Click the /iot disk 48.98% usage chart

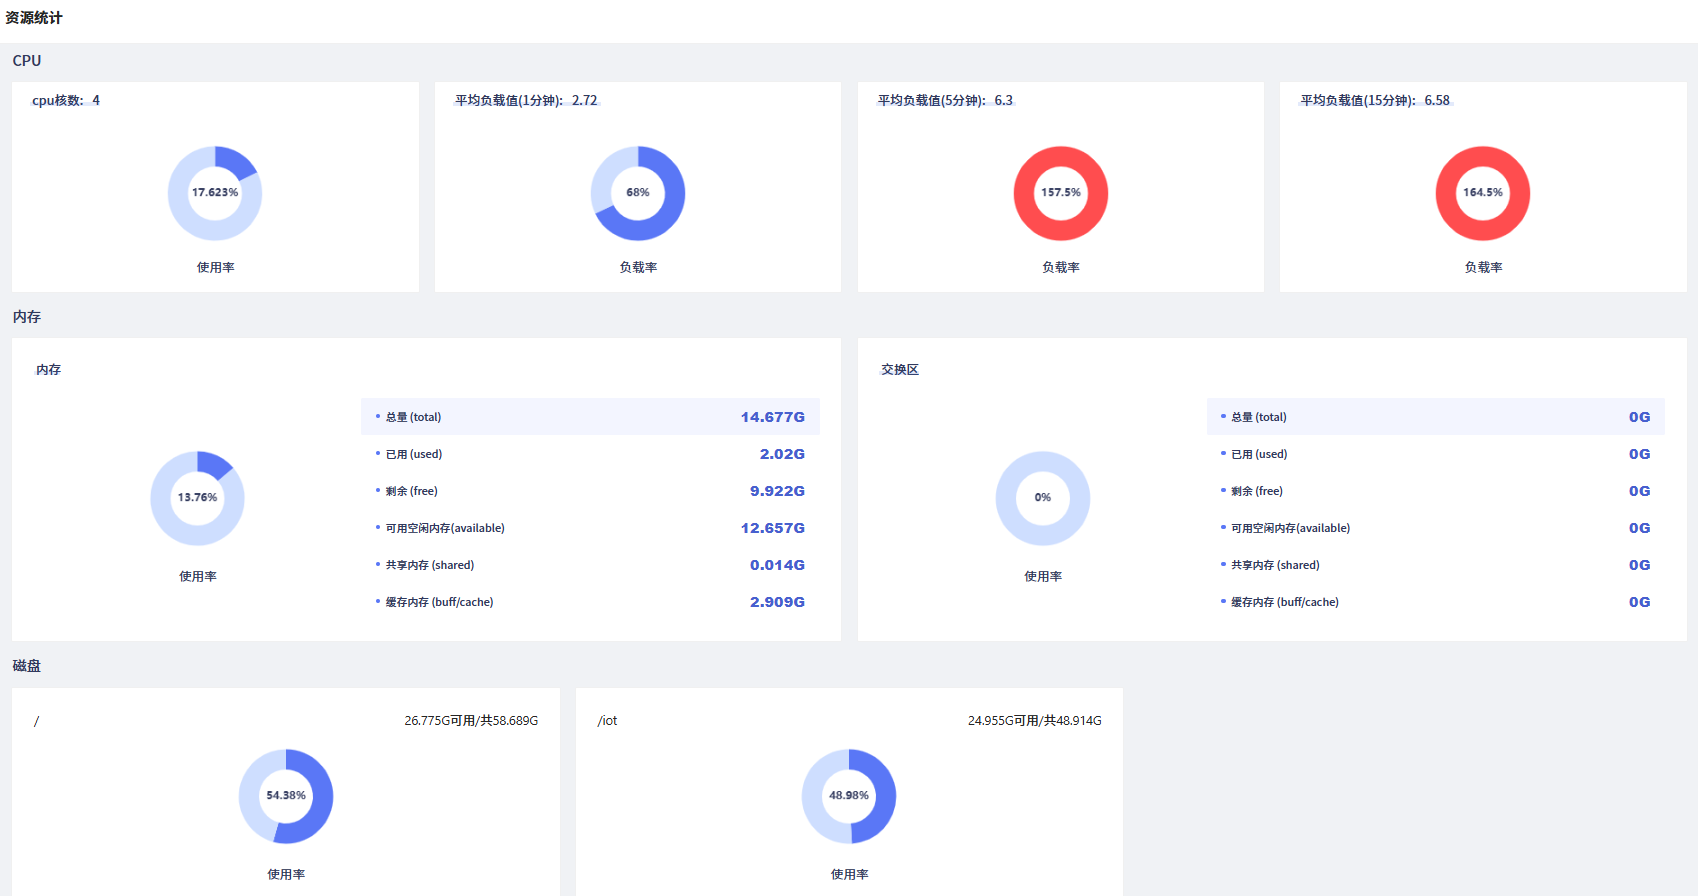[x=849, y=796]
